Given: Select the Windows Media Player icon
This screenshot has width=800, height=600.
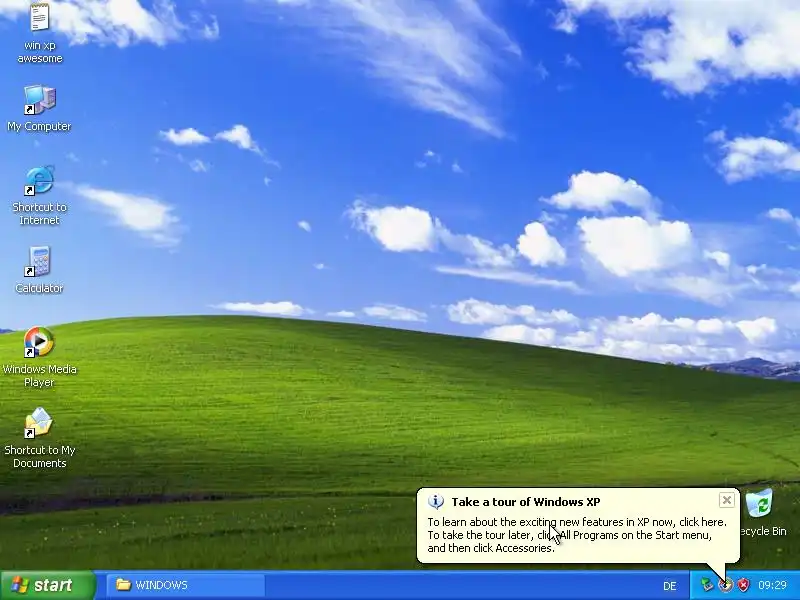Looking at the screenshot, I should (39, 342).
